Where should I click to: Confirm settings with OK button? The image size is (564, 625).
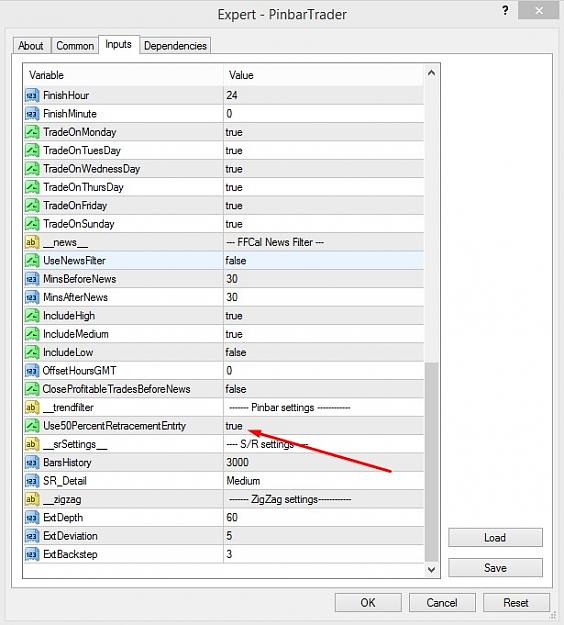[x=368, y=602]
